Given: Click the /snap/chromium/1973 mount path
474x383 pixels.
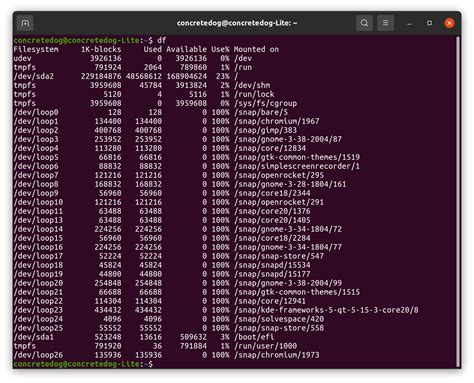Looking at the screenshot, I should [277, 355].
